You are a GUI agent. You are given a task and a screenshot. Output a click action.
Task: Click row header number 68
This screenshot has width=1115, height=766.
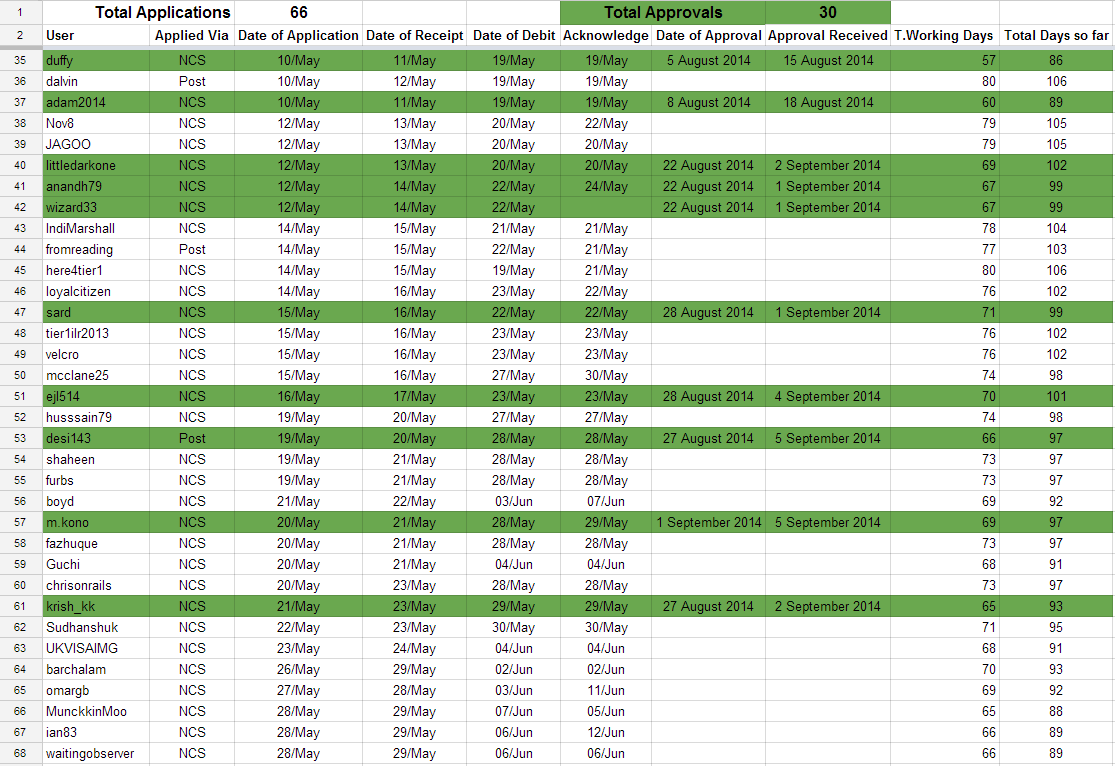click(x=20, y=753)
